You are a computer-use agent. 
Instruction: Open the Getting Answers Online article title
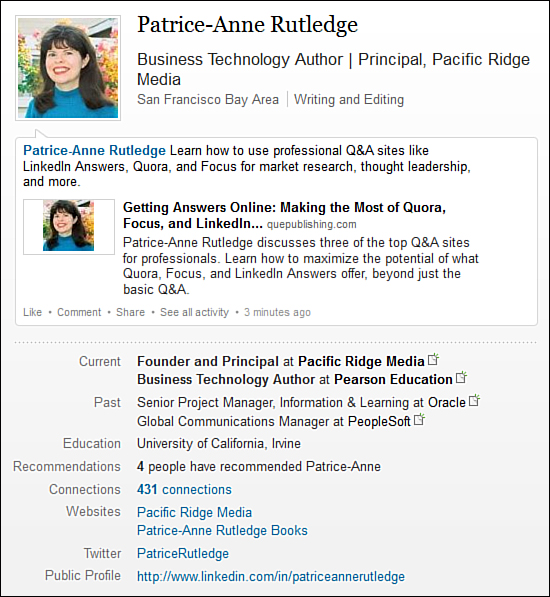click(284, 215)
